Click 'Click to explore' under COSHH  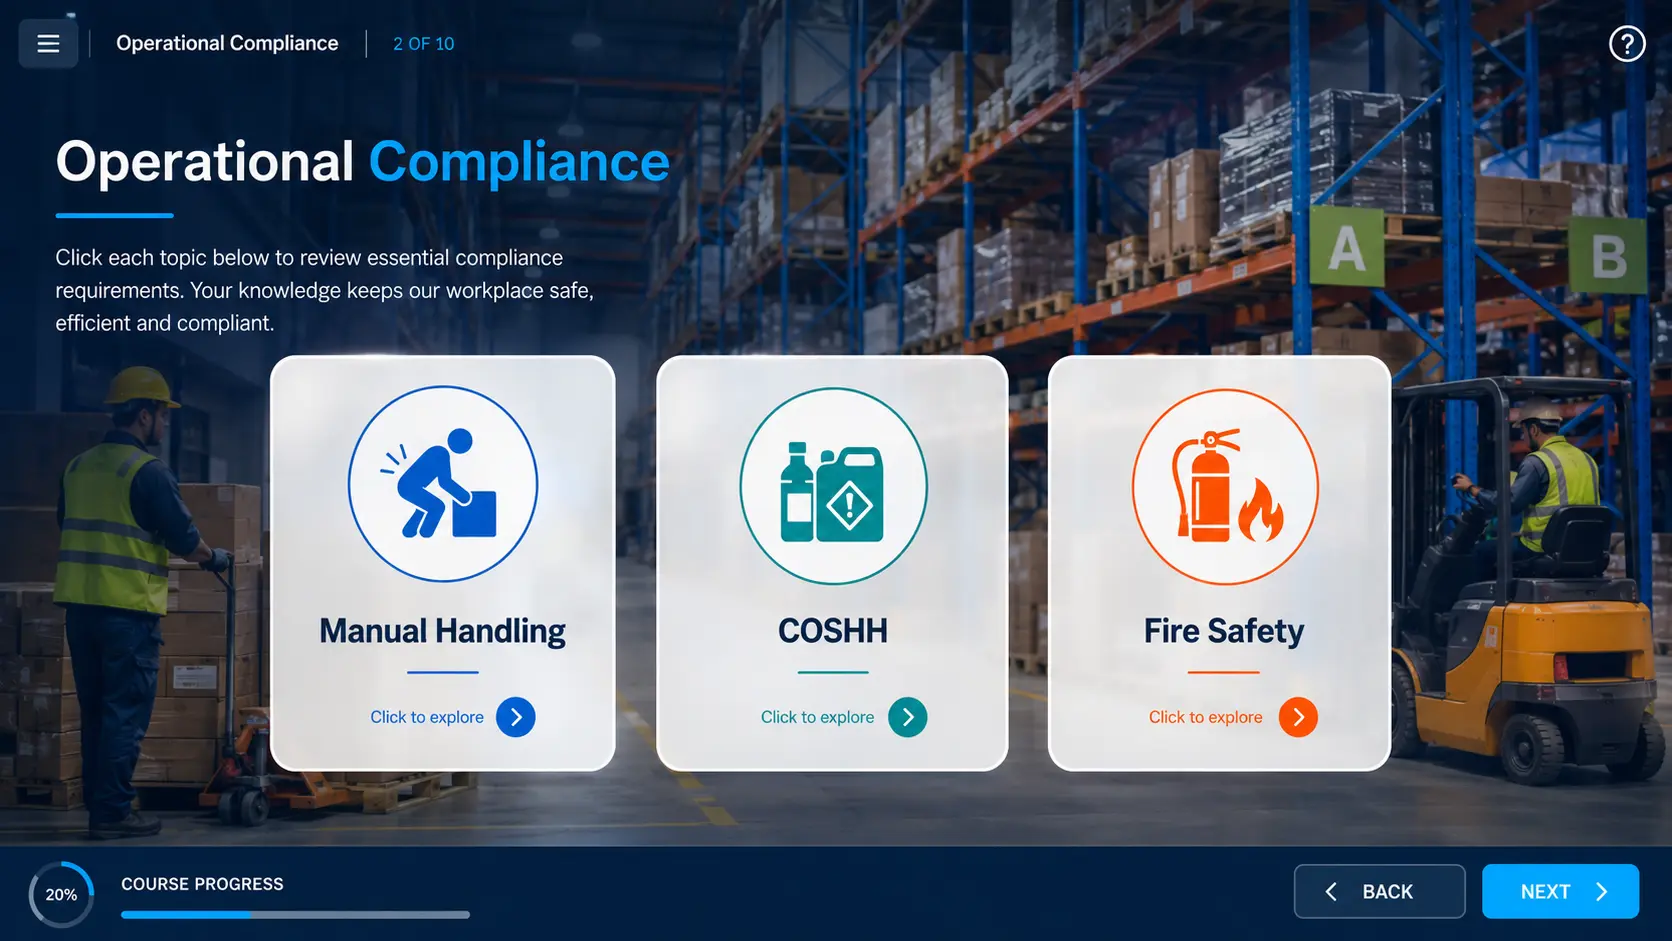pyautogui.click(x=817, y=717)
